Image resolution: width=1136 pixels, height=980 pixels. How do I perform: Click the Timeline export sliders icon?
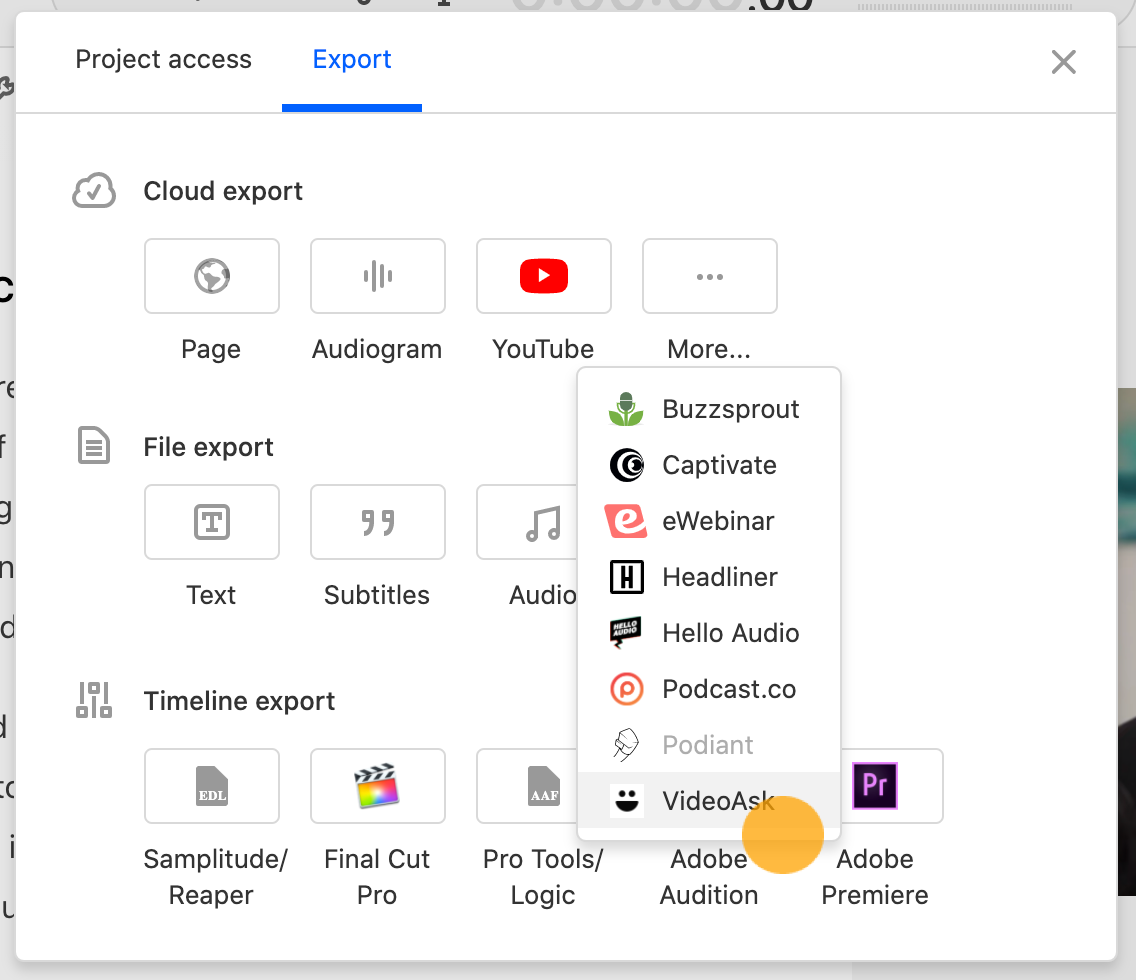point(94,700)
